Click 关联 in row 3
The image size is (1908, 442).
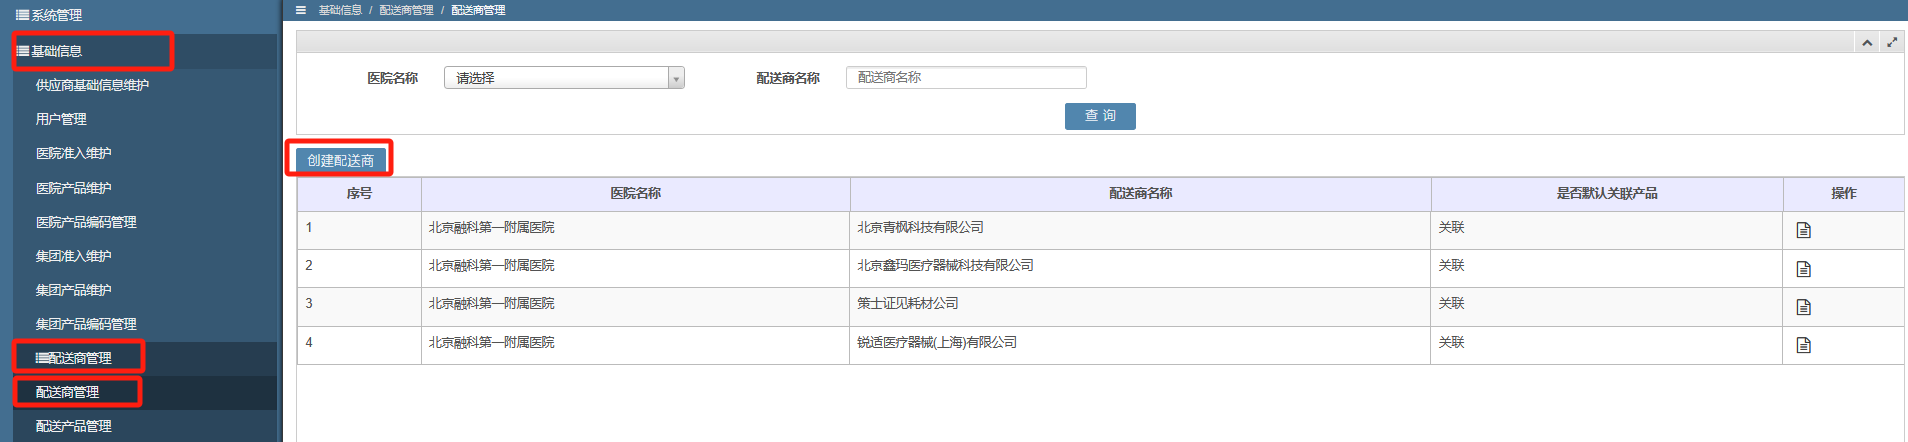[x=1451, y=304]
